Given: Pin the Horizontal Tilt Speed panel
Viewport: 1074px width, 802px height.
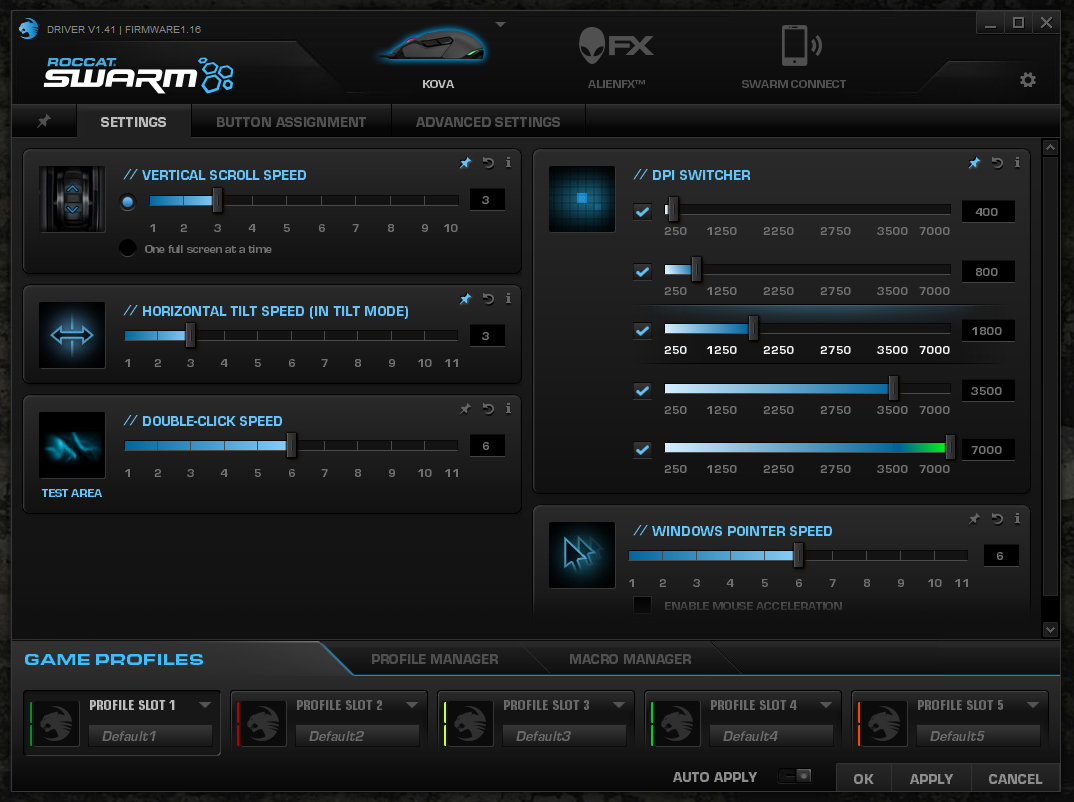Looking at the screenshot, I should 465,299.
